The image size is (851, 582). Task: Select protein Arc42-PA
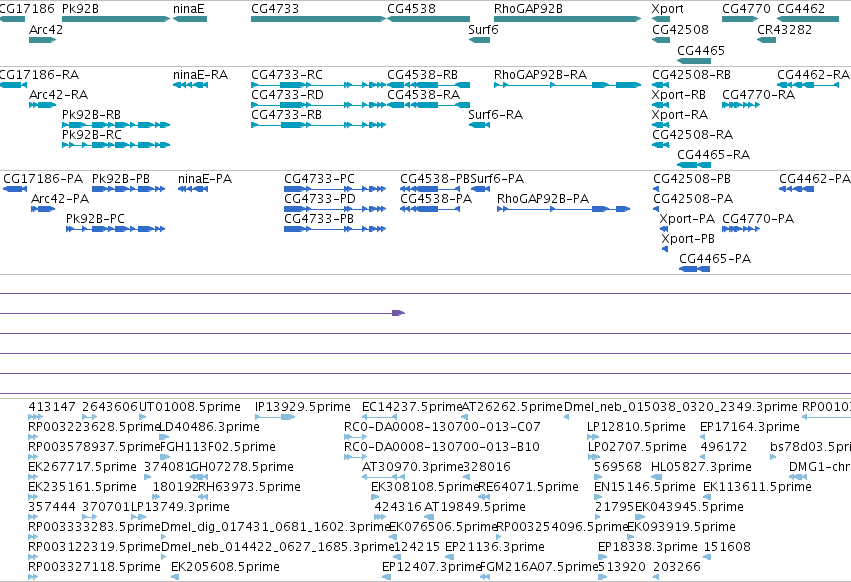pos(43,209)
